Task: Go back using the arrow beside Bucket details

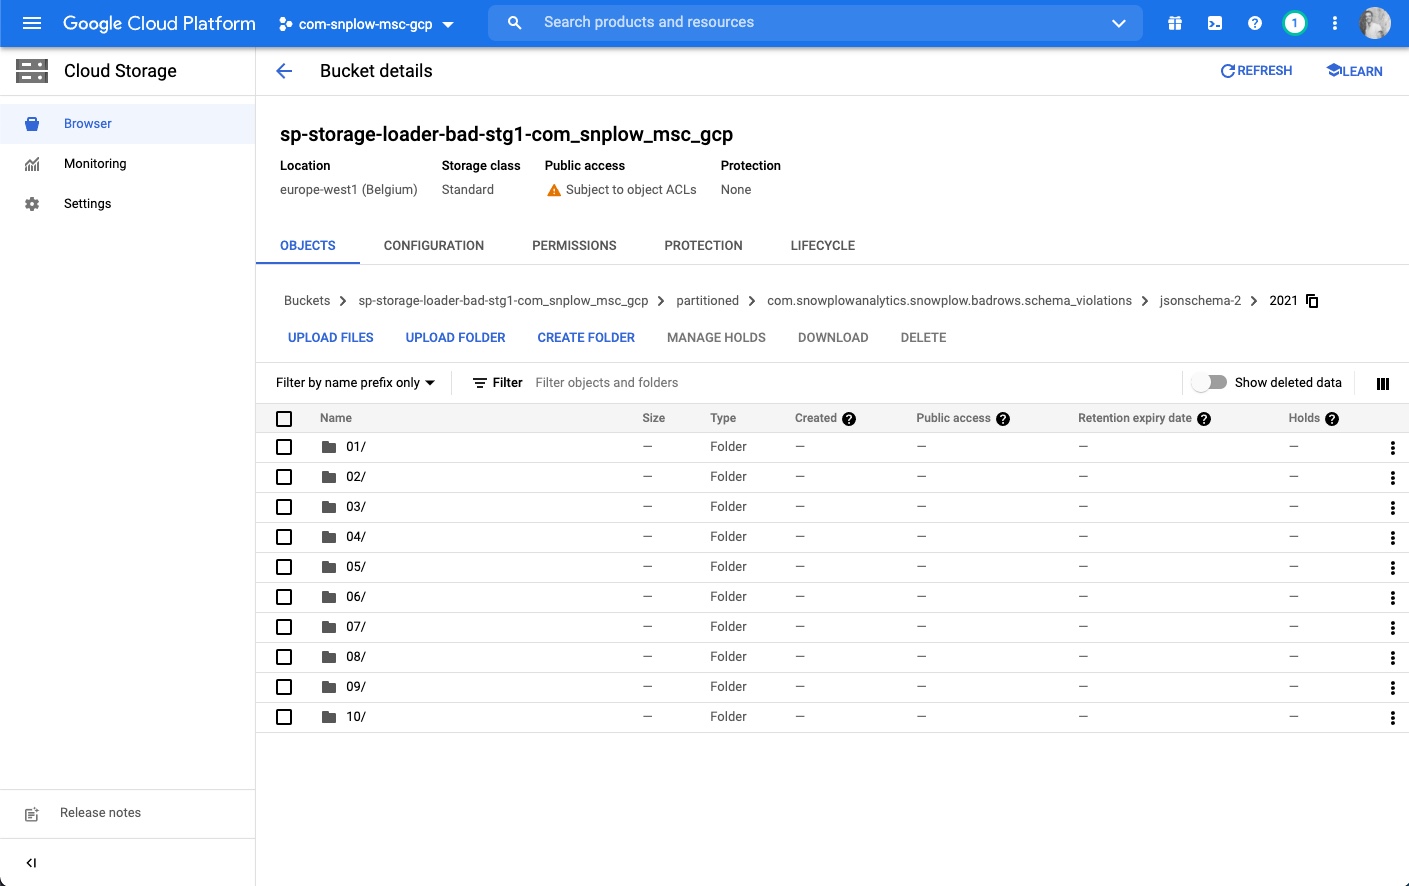Action: coord(284,71)
